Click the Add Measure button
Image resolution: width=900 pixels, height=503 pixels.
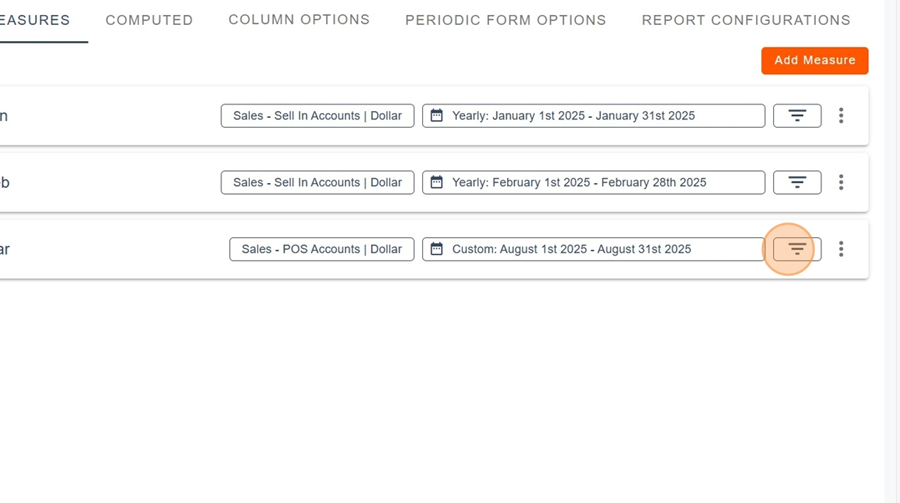tap(814, 60)
